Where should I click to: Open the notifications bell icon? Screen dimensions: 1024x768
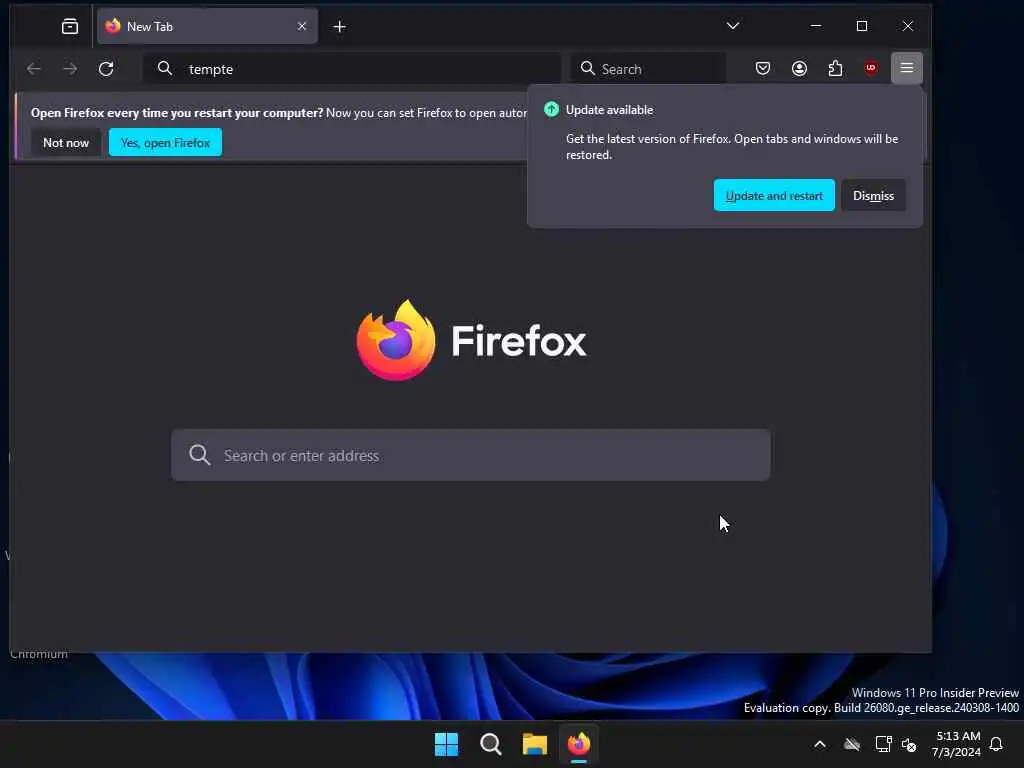click(x=997, y=744)
